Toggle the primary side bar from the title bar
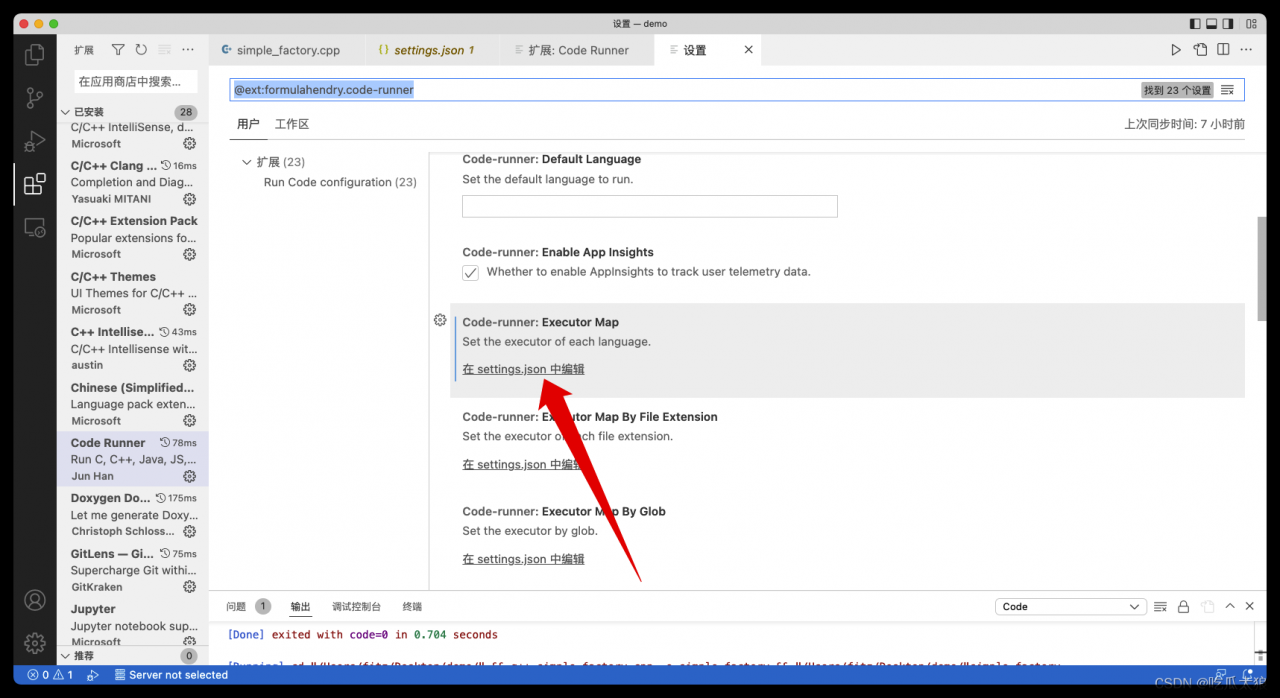1280x698 pixels. point(1195,24)
